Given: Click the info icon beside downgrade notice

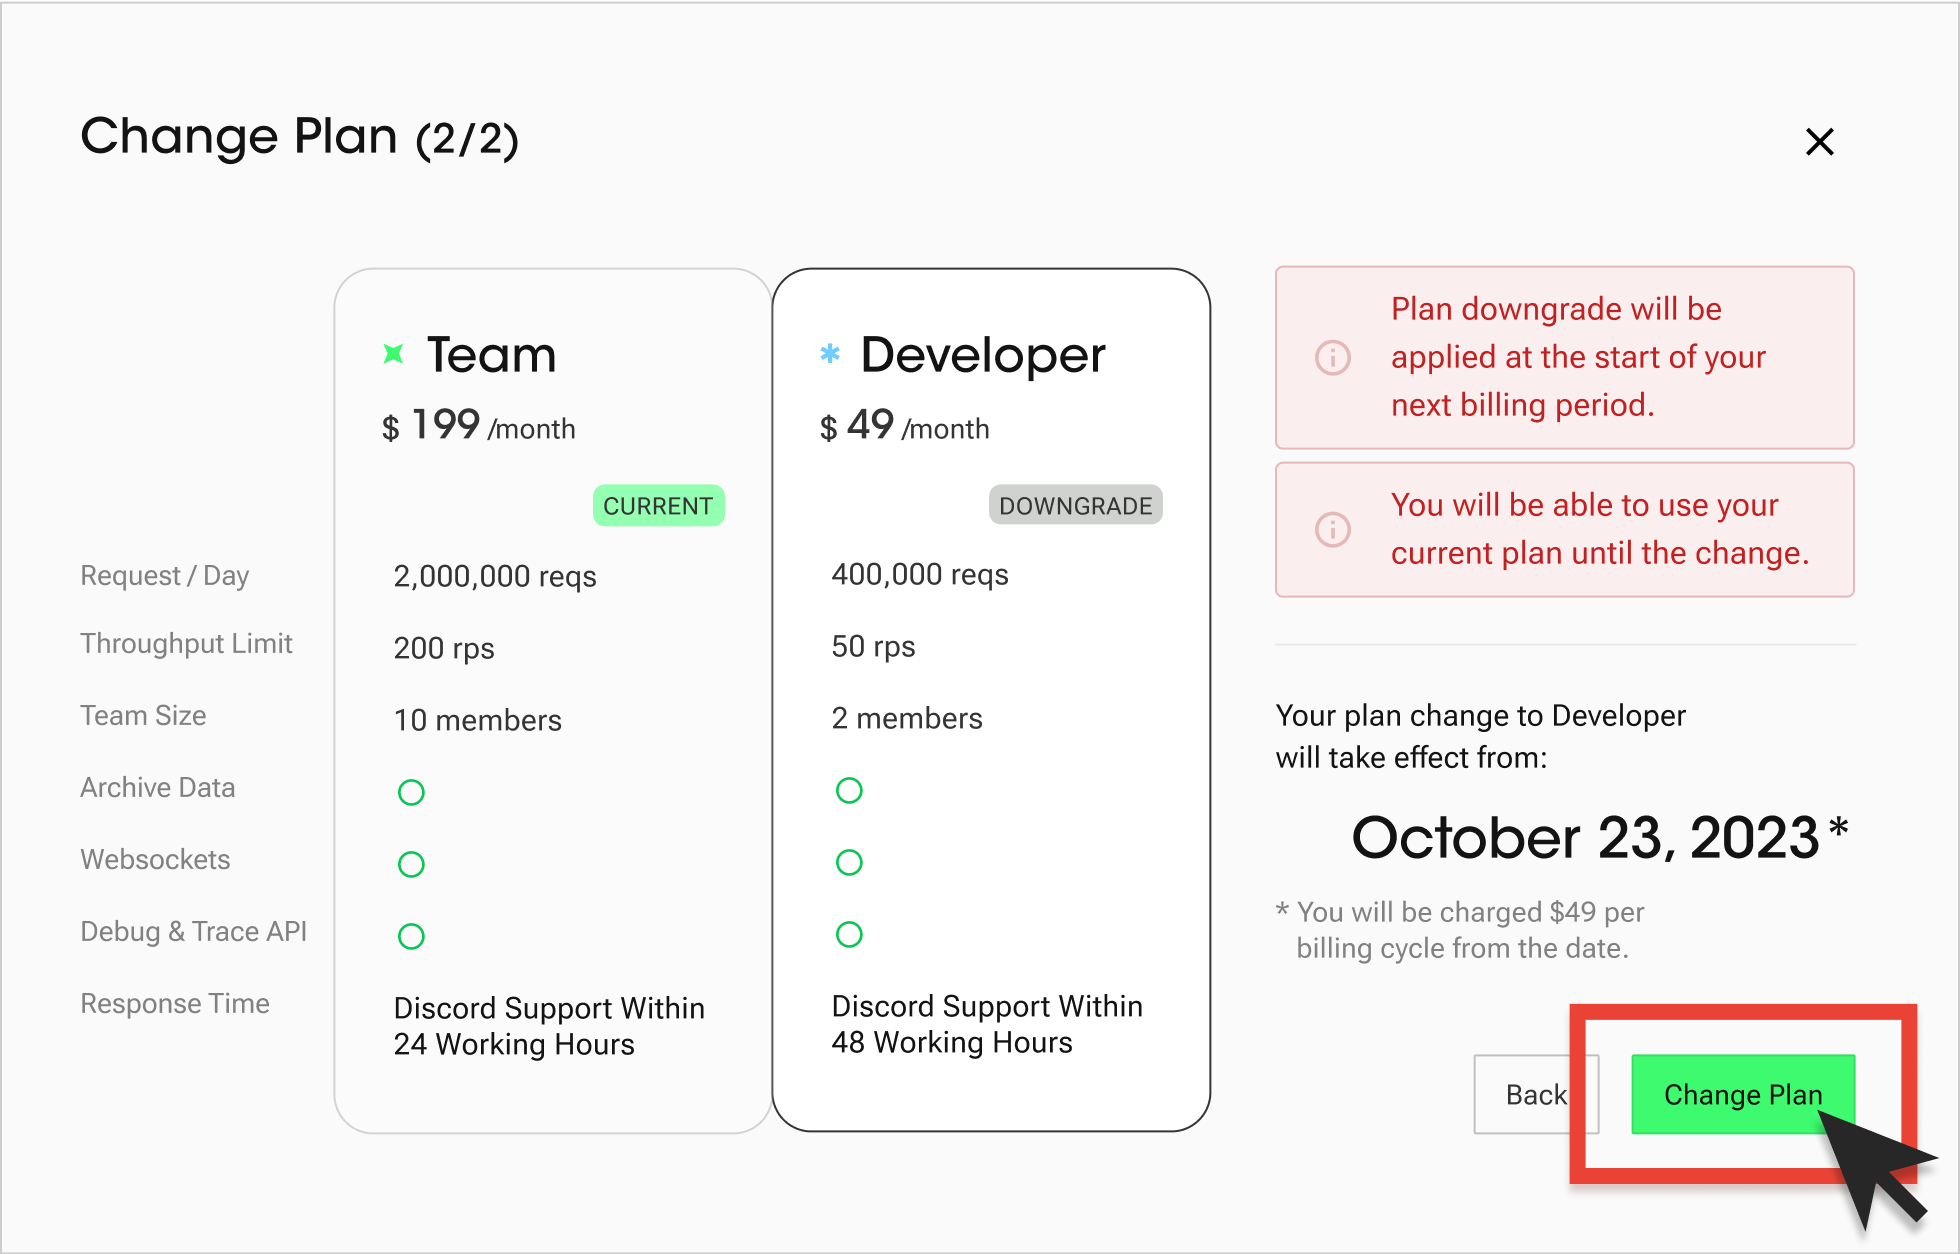Looking at the screenshot, I should click(x=1332, y=357).
